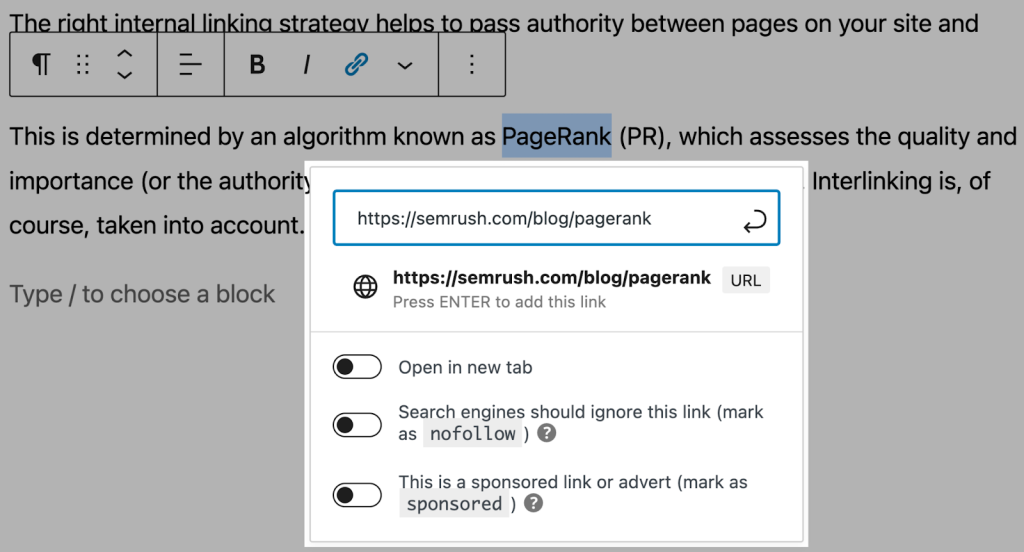Enable the Open in new tab toggle
This screenshot has width=1024, height=552.
[x=357, y=367]
